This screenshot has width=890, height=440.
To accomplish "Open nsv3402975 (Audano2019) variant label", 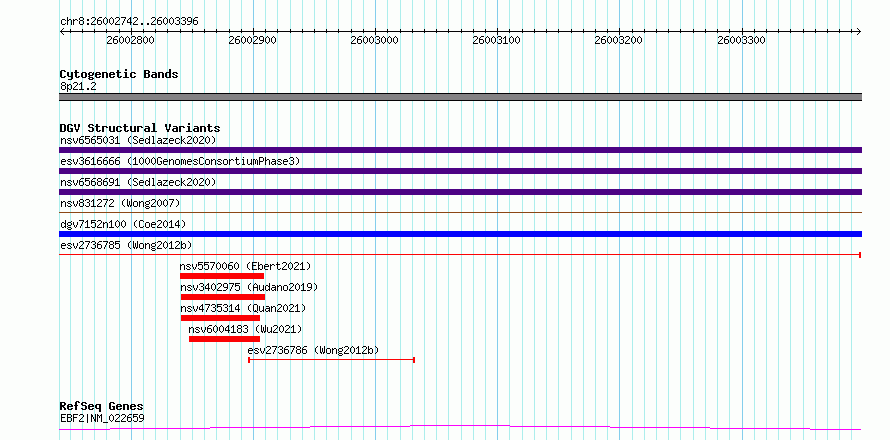I will (249, 287).
